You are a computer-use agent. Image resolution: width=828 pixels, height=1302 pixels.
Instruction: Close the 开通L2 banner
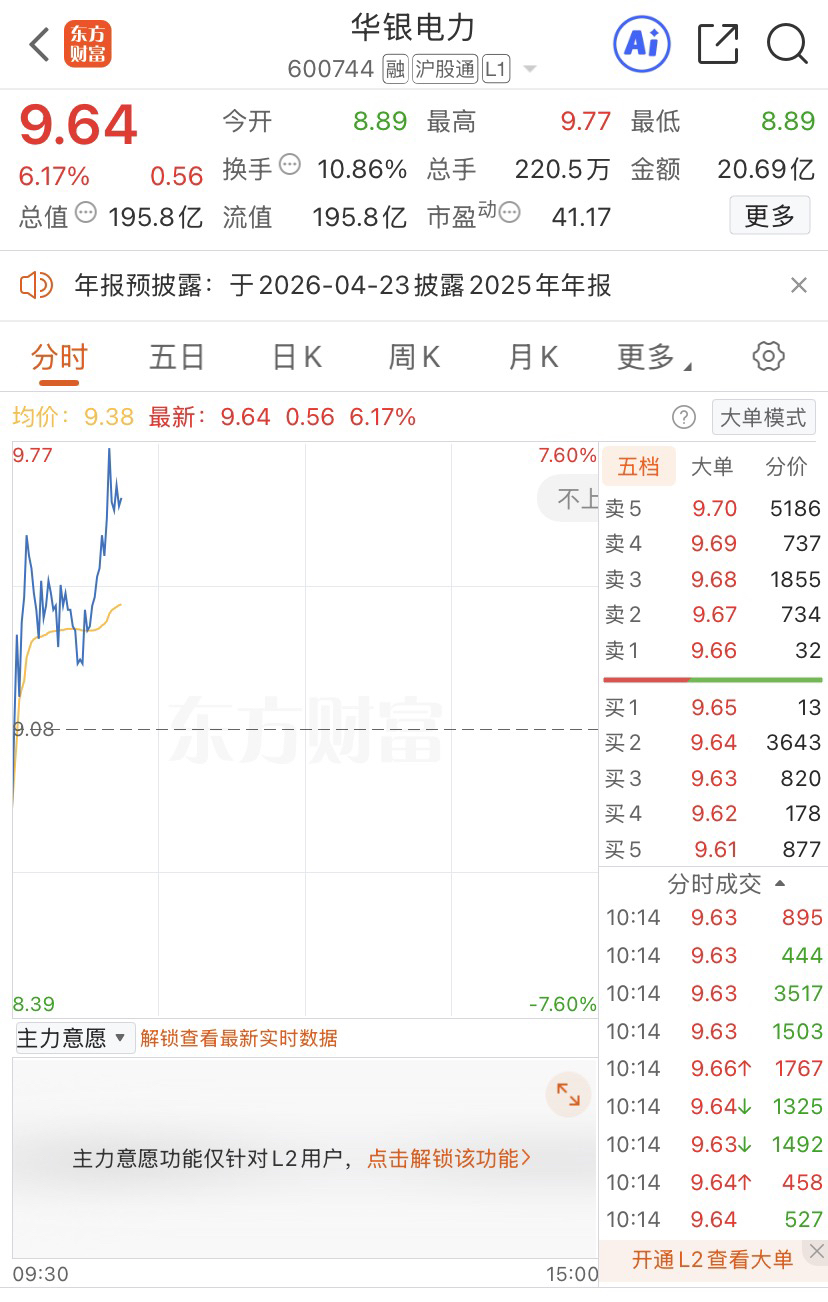coord(816,1252)
